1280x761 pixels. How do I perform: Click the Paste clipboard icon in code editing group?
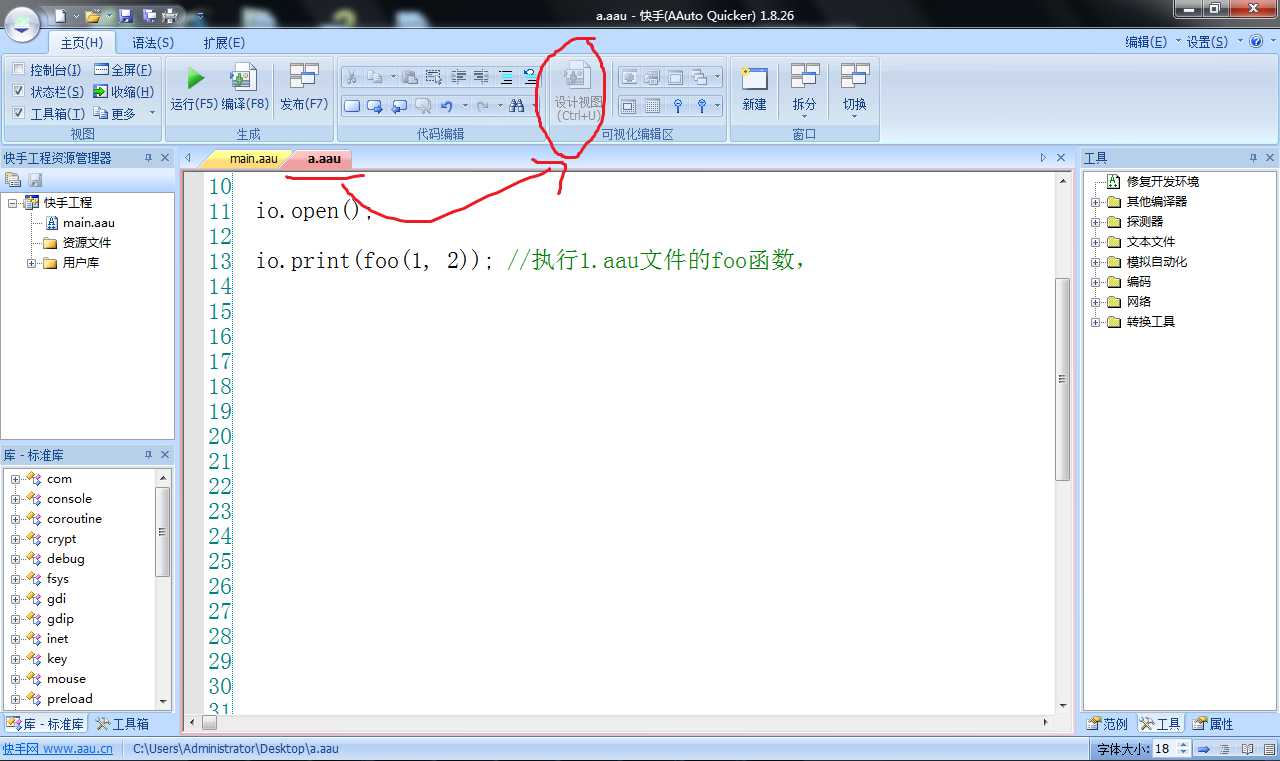pos(410,77)
